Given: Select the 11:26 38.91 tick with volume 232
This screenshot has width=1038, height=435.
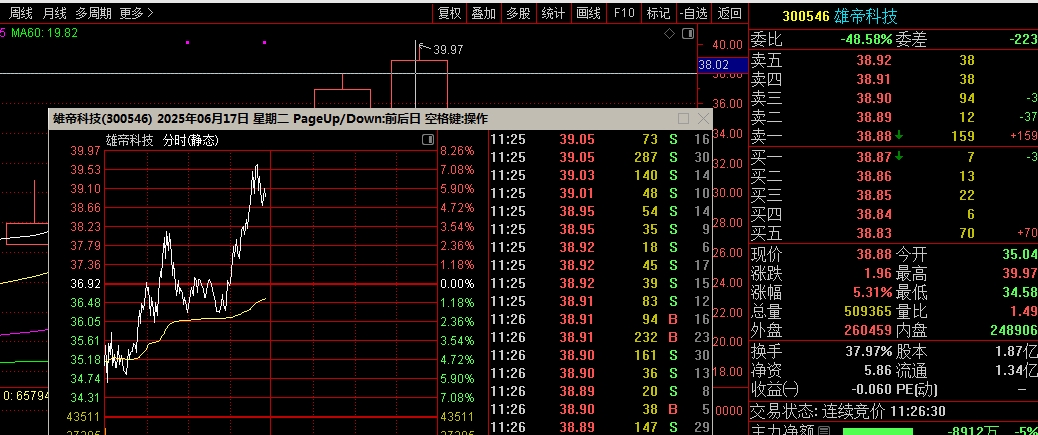Looking at the screenshot, I should tap(600, 337).
